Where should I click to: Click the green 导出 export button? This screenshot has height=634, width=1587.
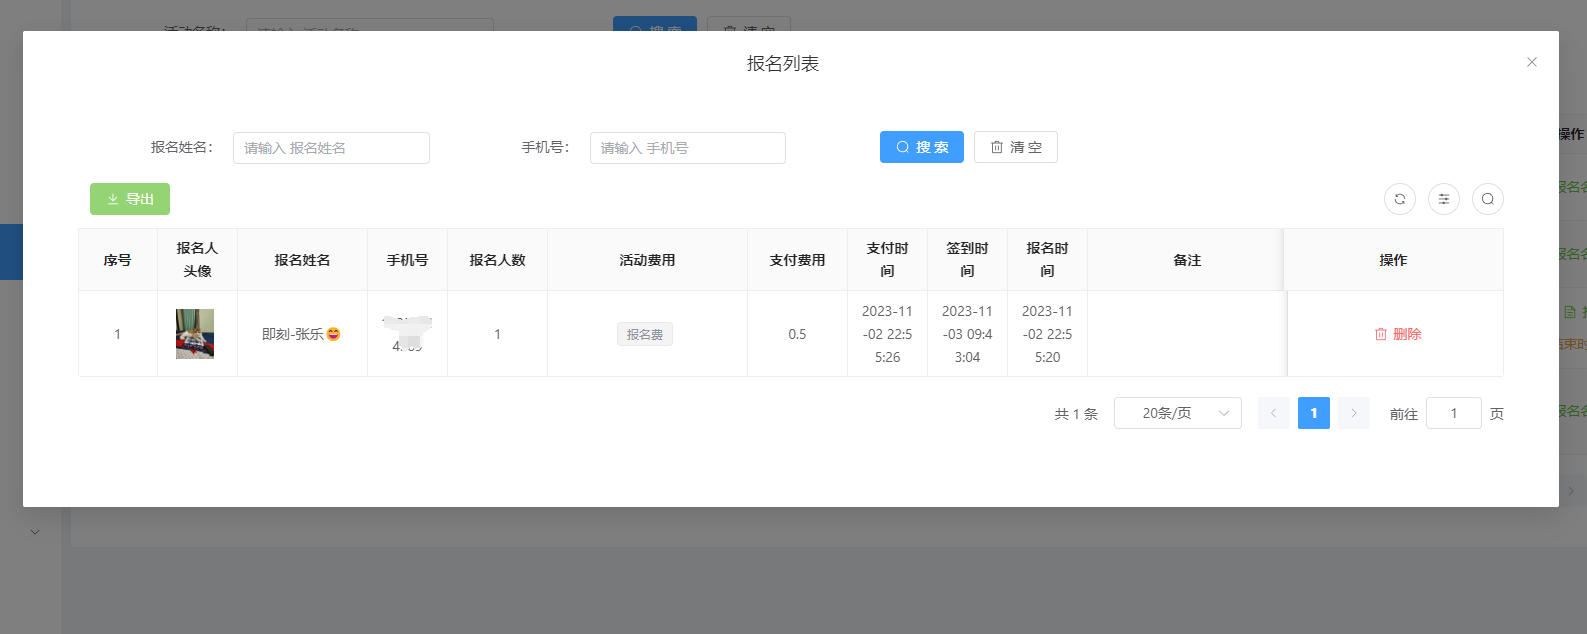(130, 199)
